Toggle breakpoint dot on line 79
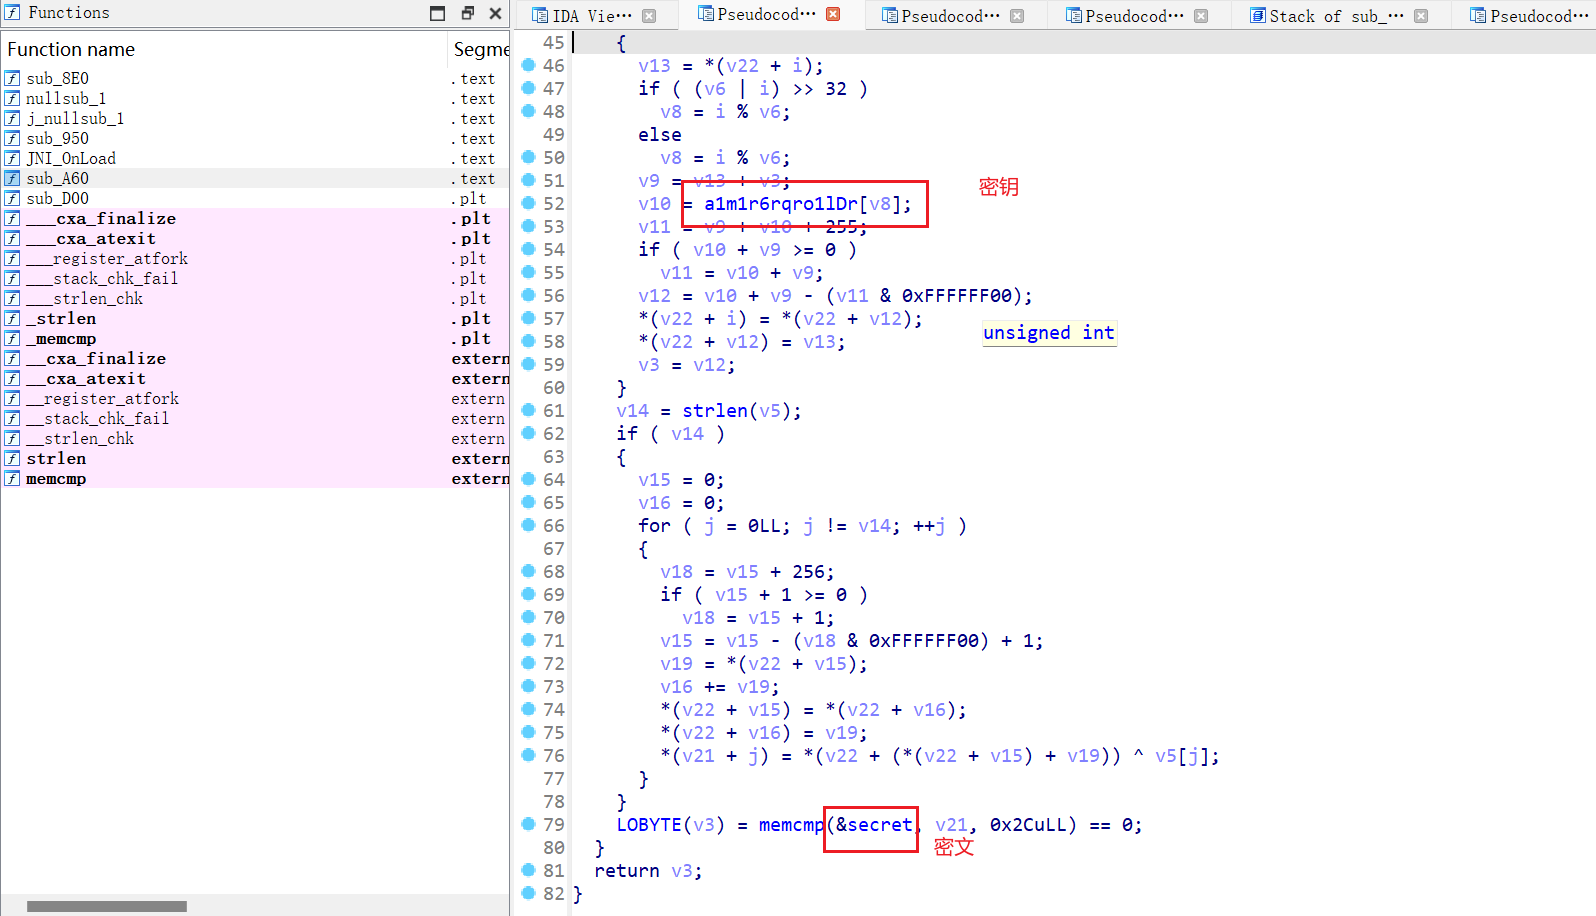Screen dimensions: 1596x916 [529, 824]
